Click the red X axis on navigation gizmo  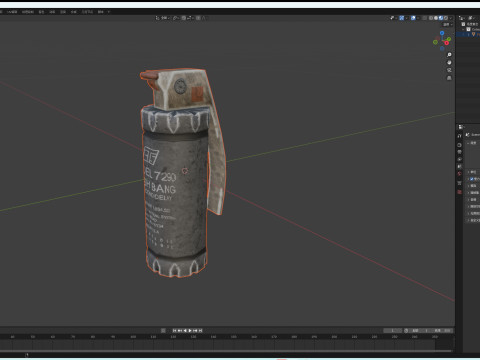447,43
